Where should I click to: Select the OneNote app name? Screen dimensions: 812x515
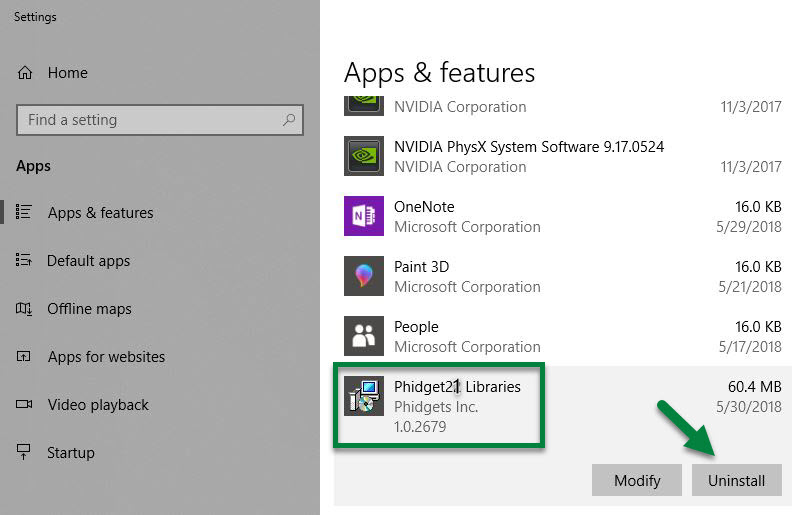pyautogui.click(x=424, y=207)
